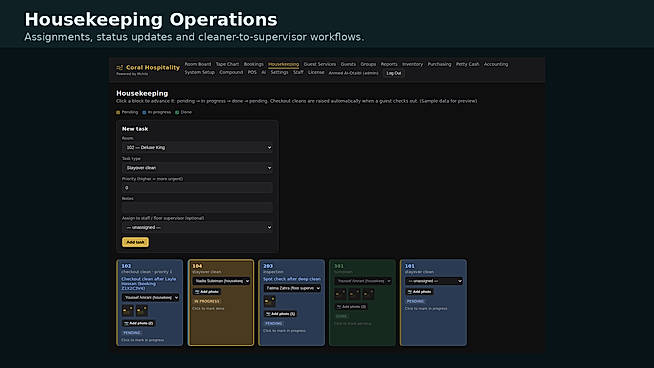This screenshot has height=368, width=654.
Task: View photo thumbnail on room 203 card
Action: pyautogui.click(x=269, y=301)
